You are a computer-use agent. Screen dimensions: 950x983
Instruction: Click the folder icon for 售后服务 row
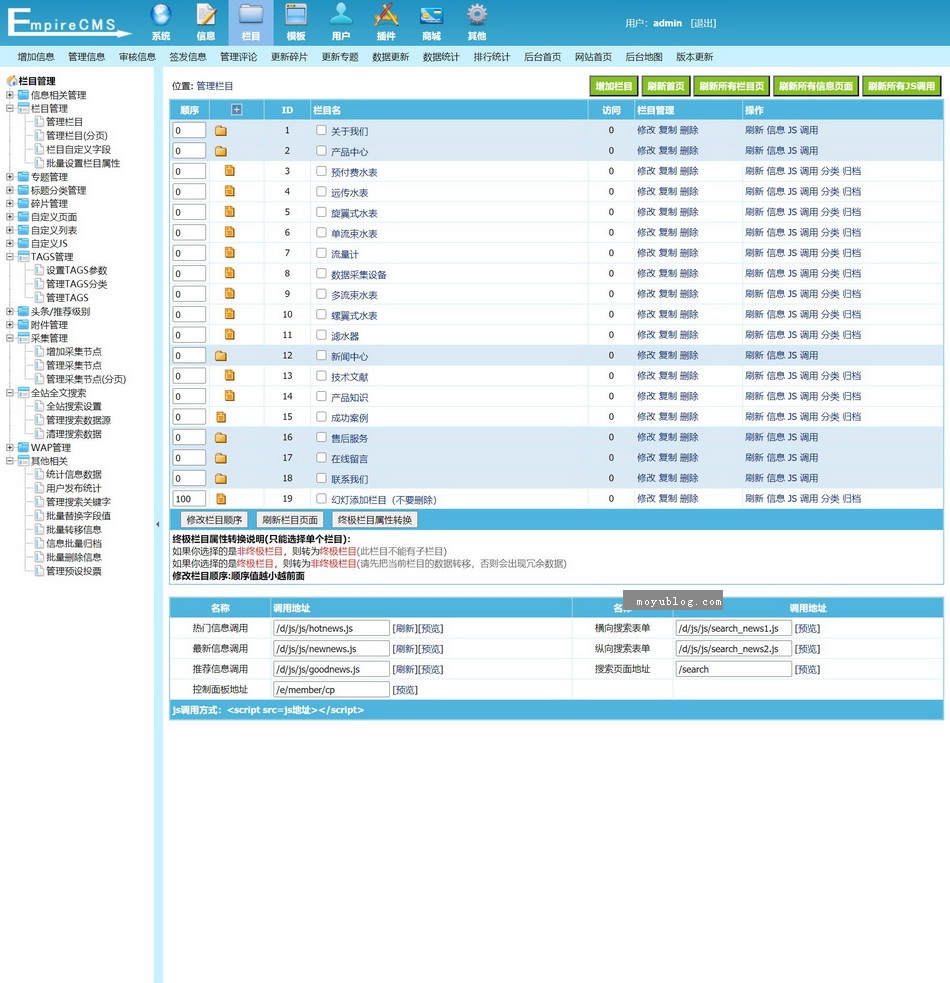point(221,438)
